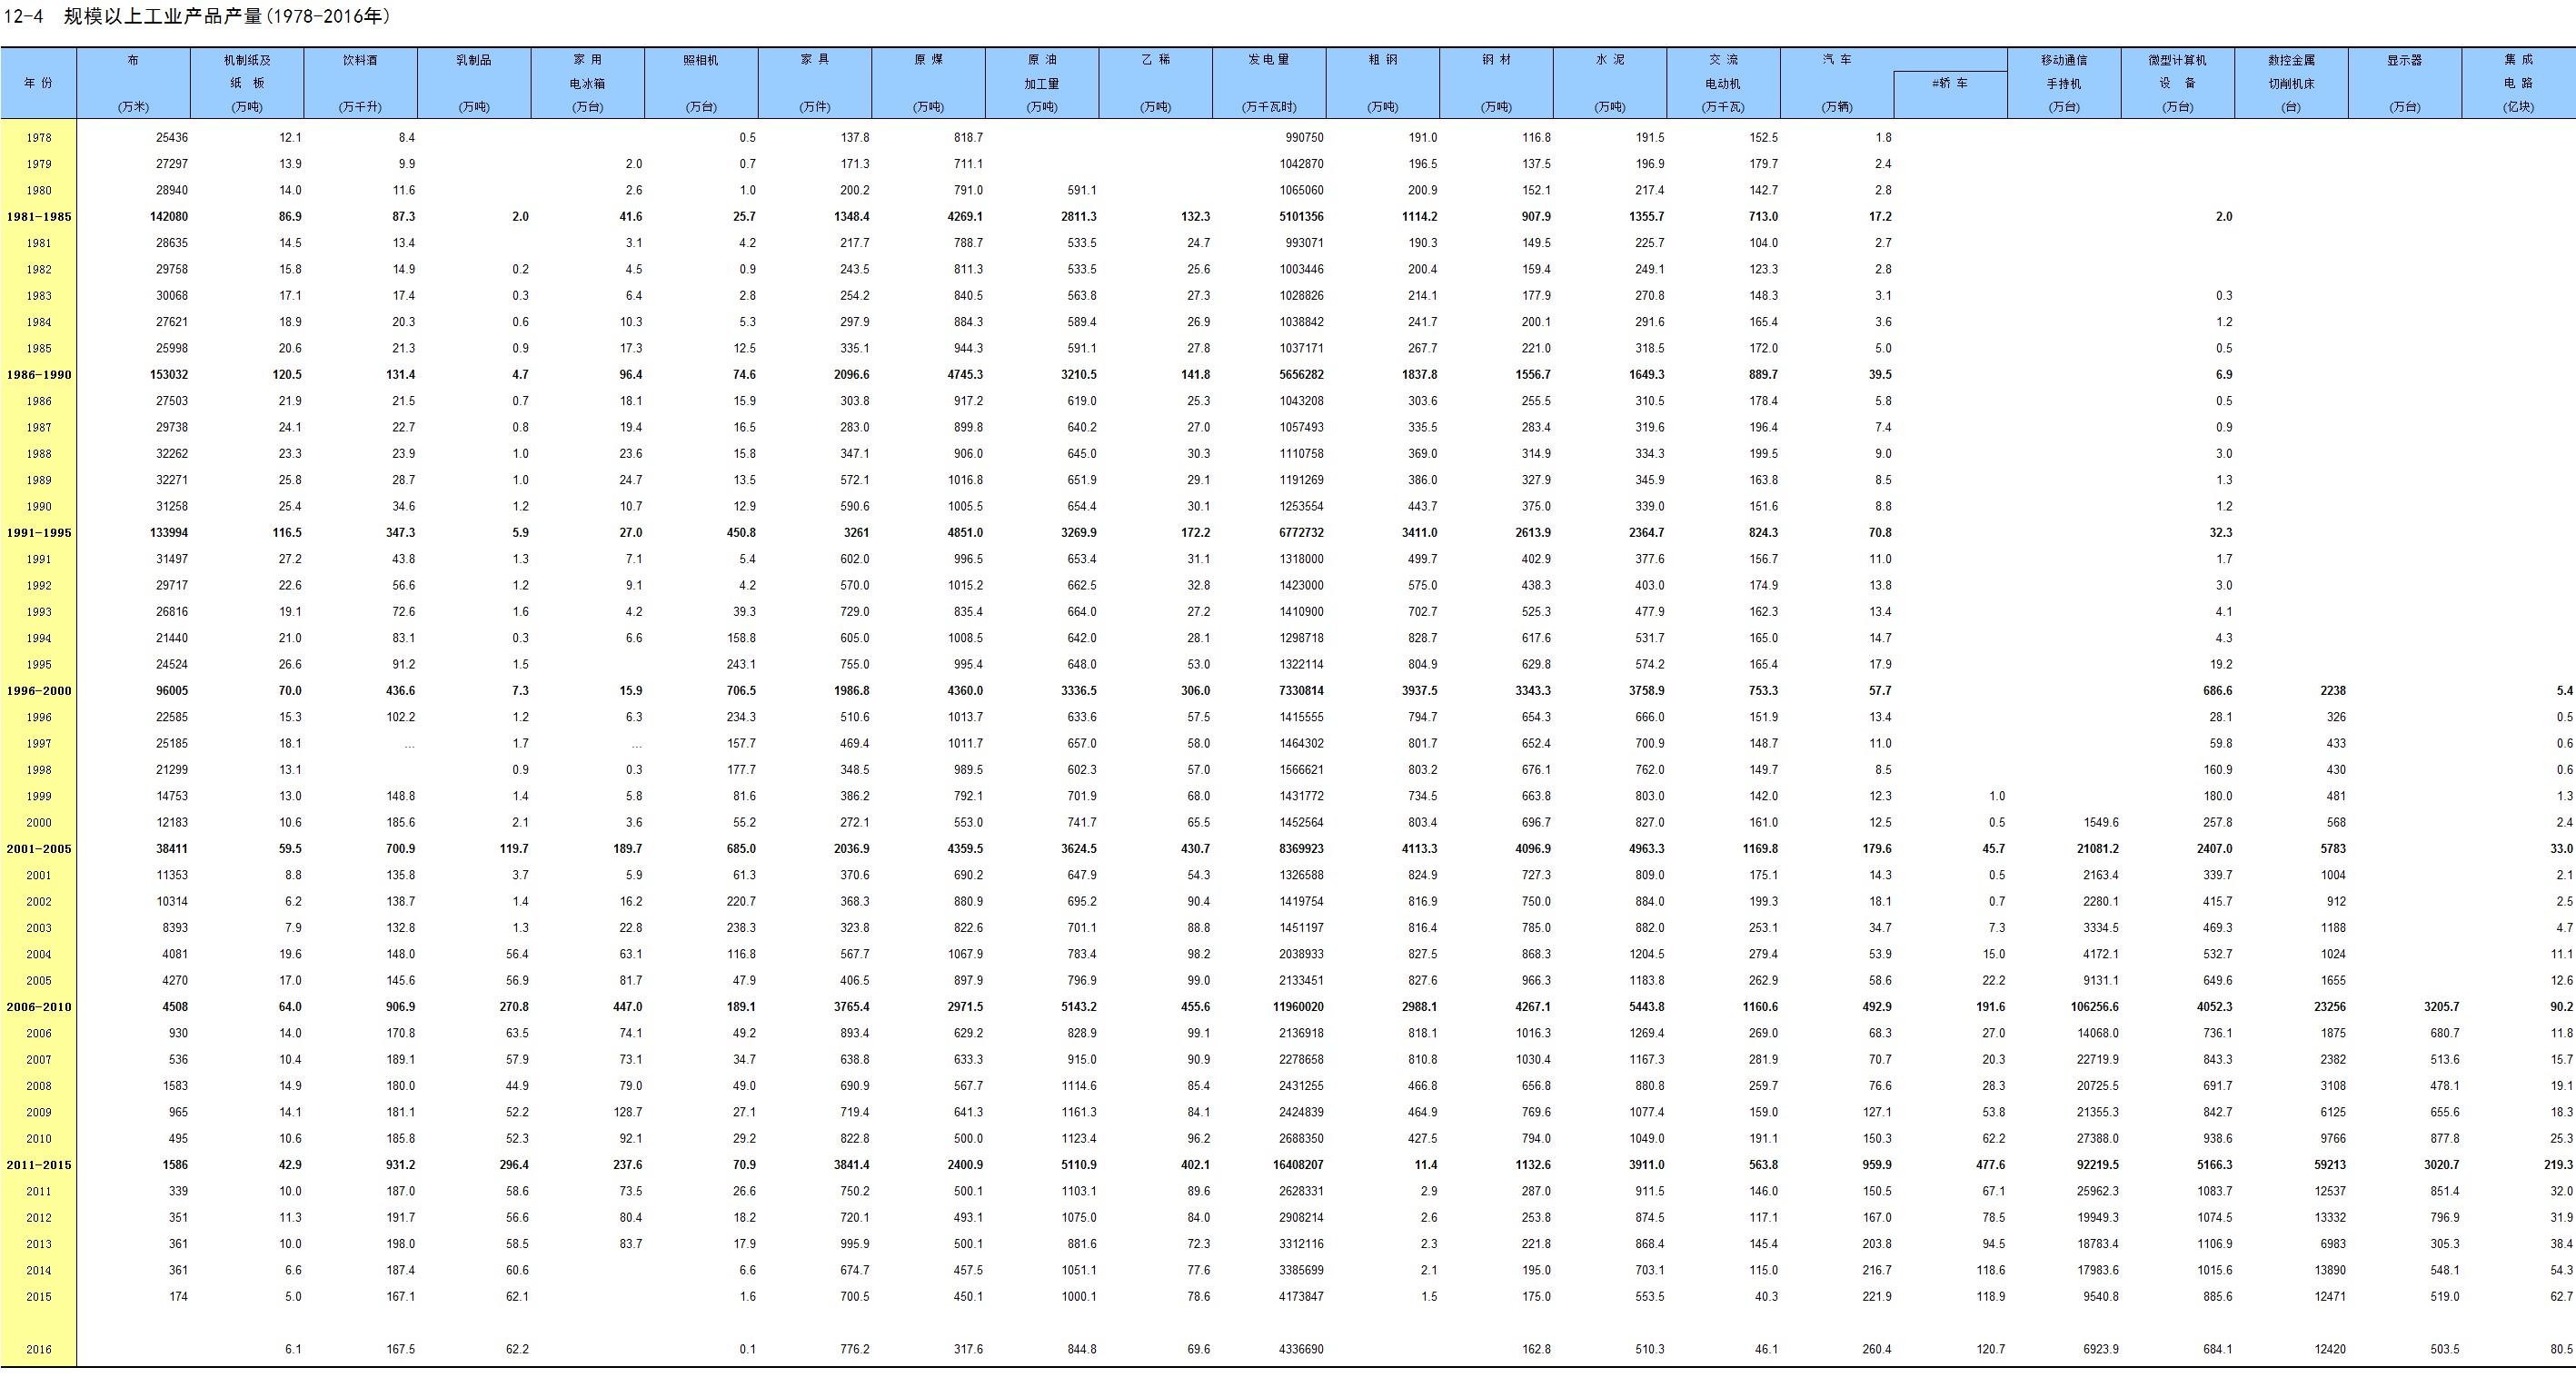Select the year cell '1980'

pyautogui.click(x=38, y=191)
